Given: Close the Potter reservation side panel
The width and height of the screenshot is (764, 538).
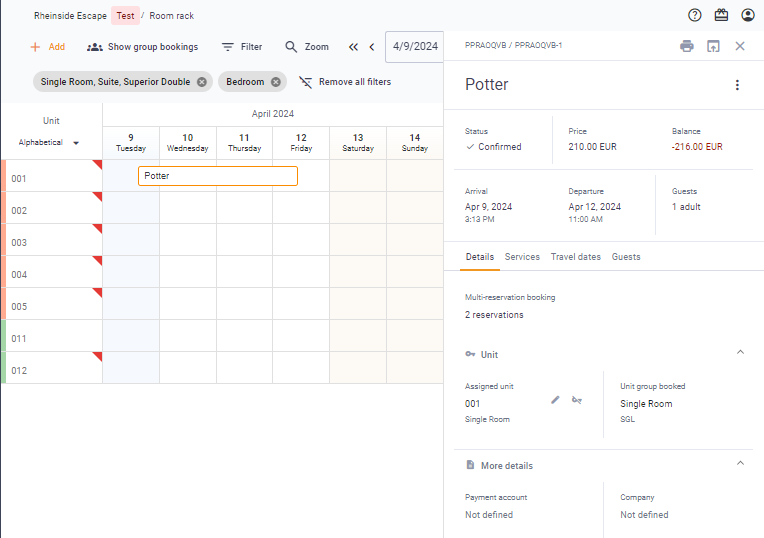Looking at the screenshot, I should [x=740, y=46].
